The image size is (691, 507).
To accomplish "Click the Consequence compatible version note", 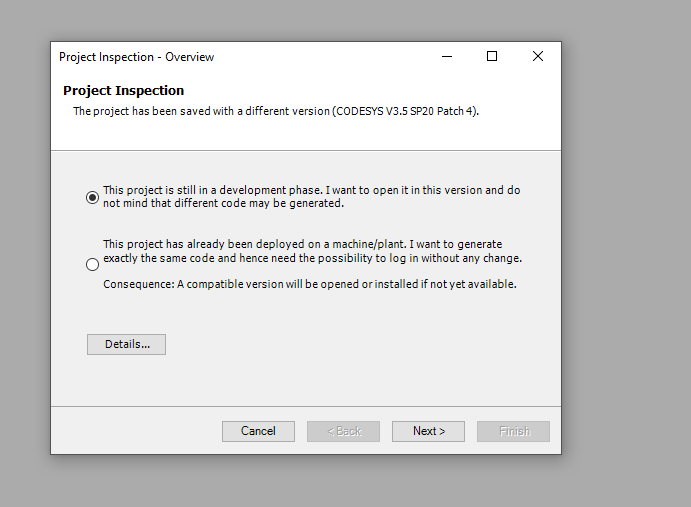I will coord(310,284).
